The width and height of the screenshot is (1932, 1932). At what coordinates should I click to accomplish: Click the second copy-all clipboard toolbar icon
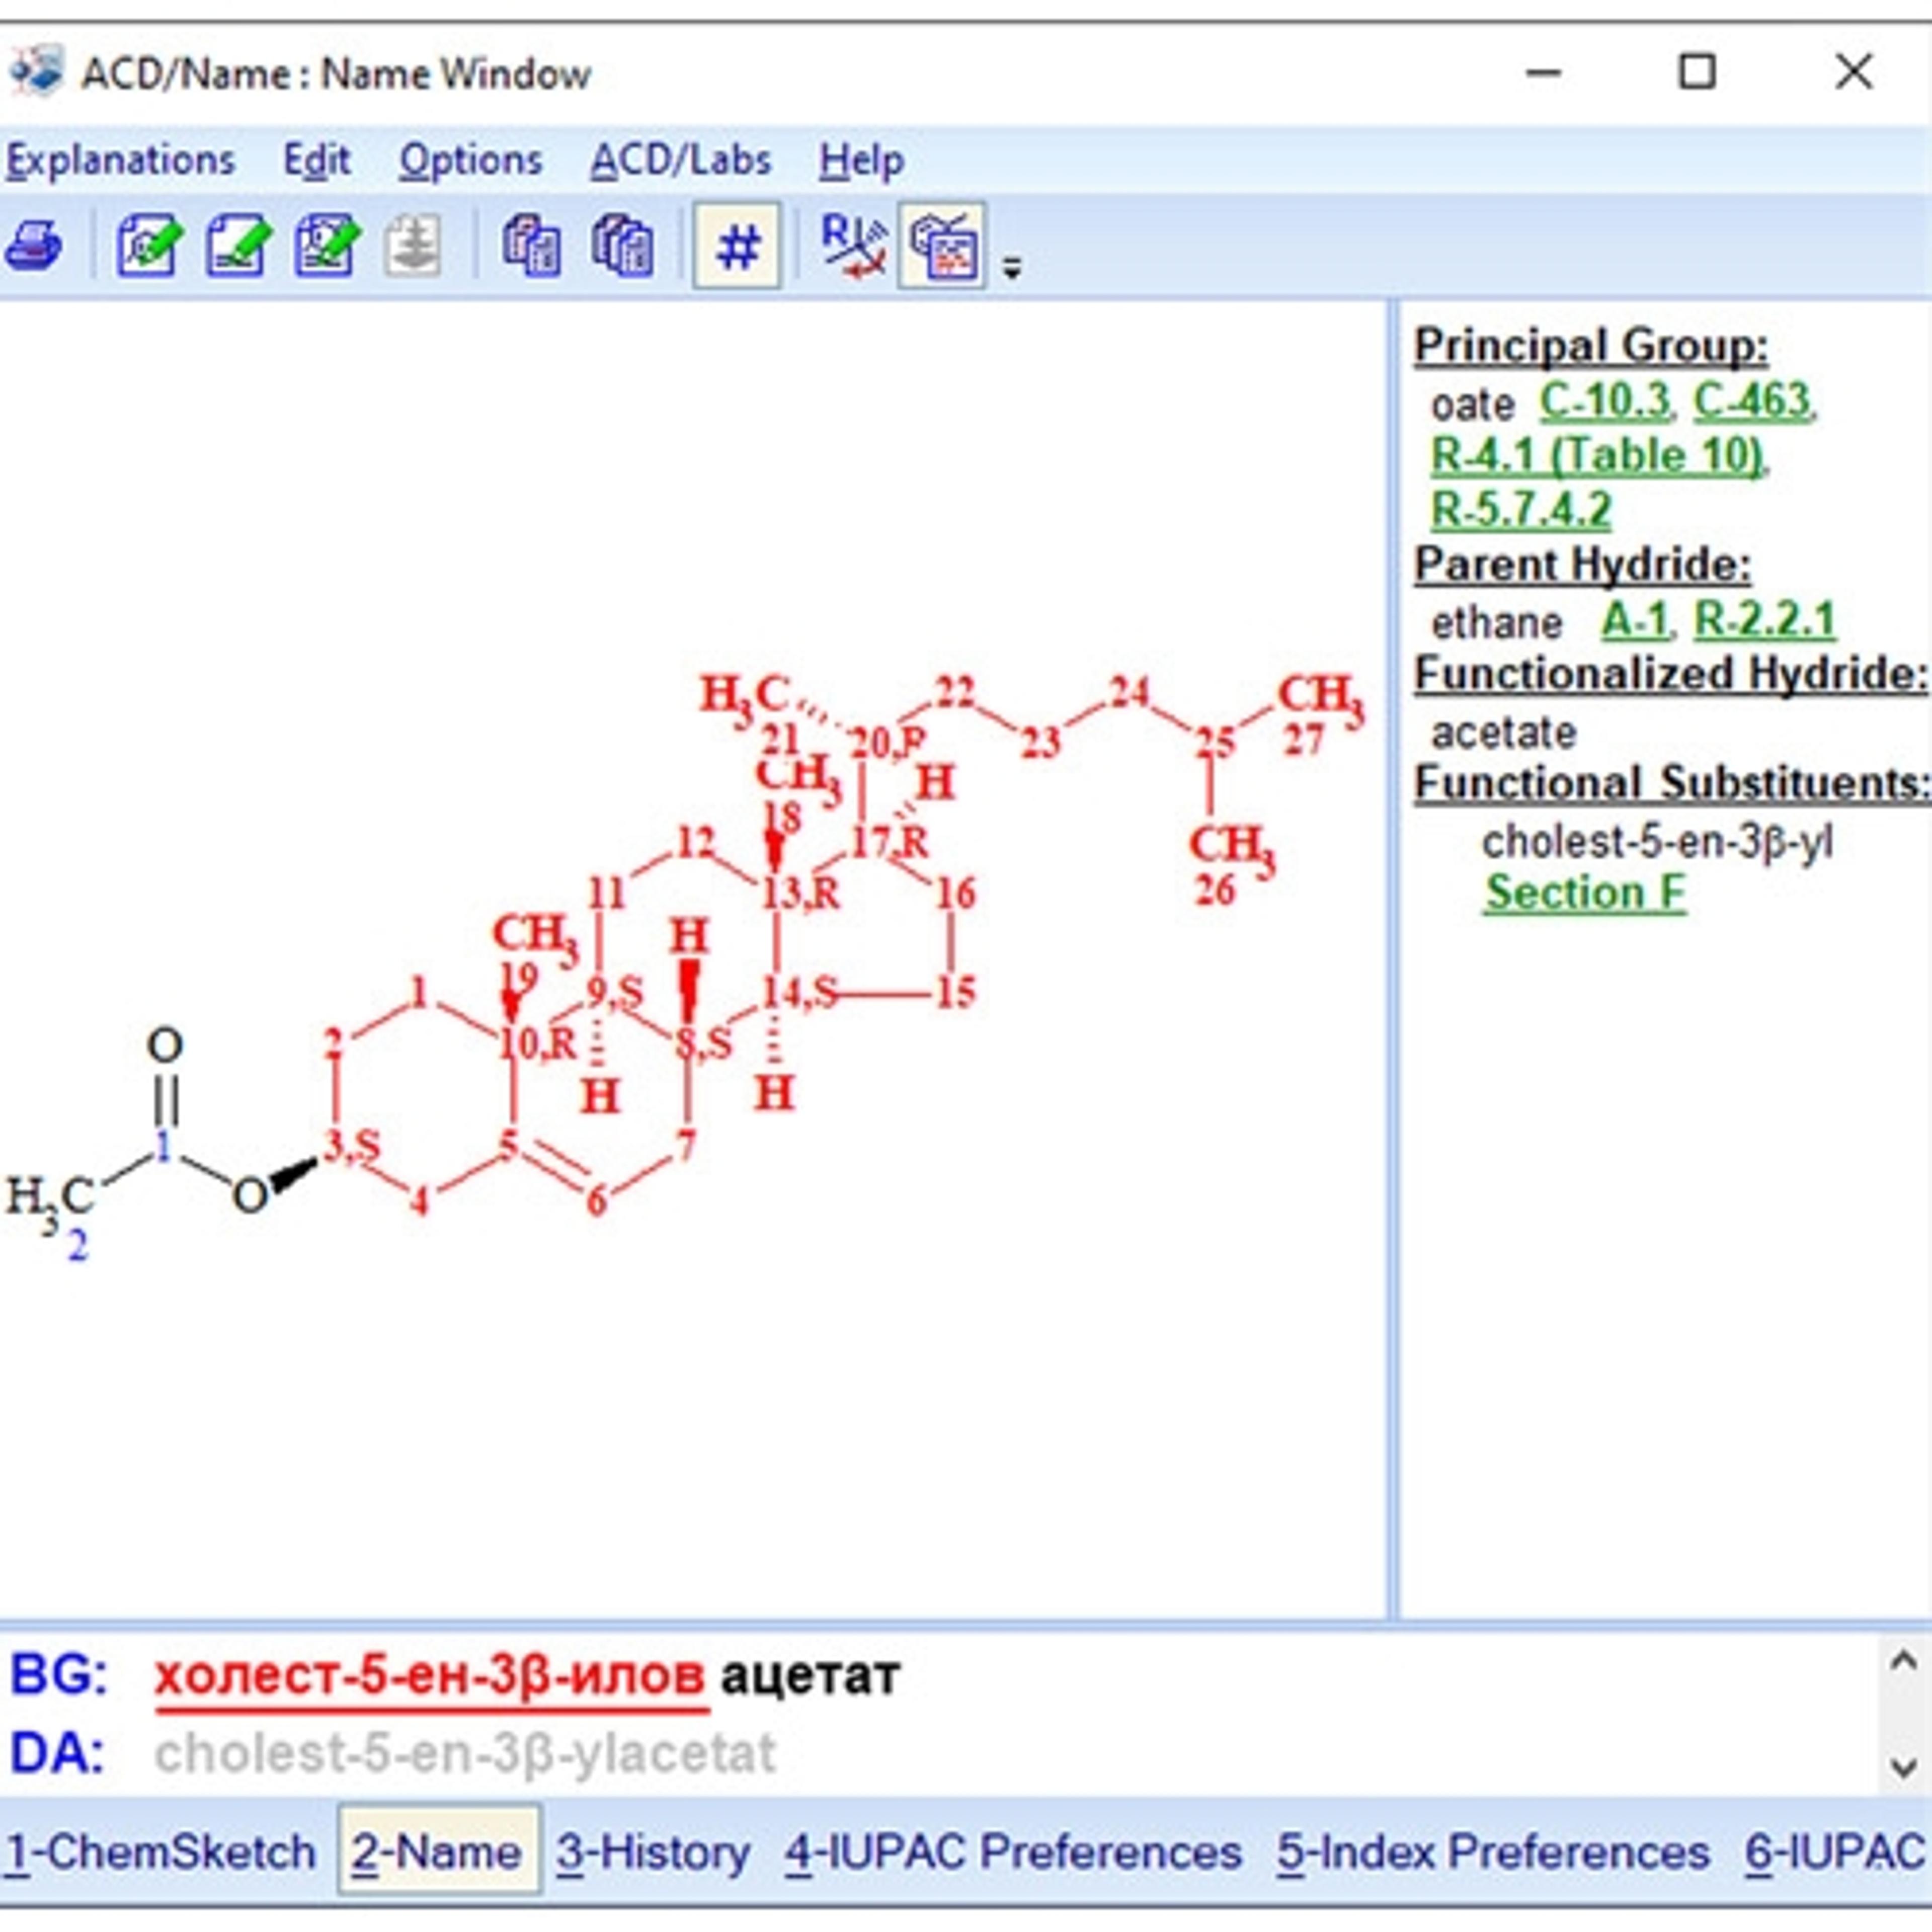pos(622,246)
